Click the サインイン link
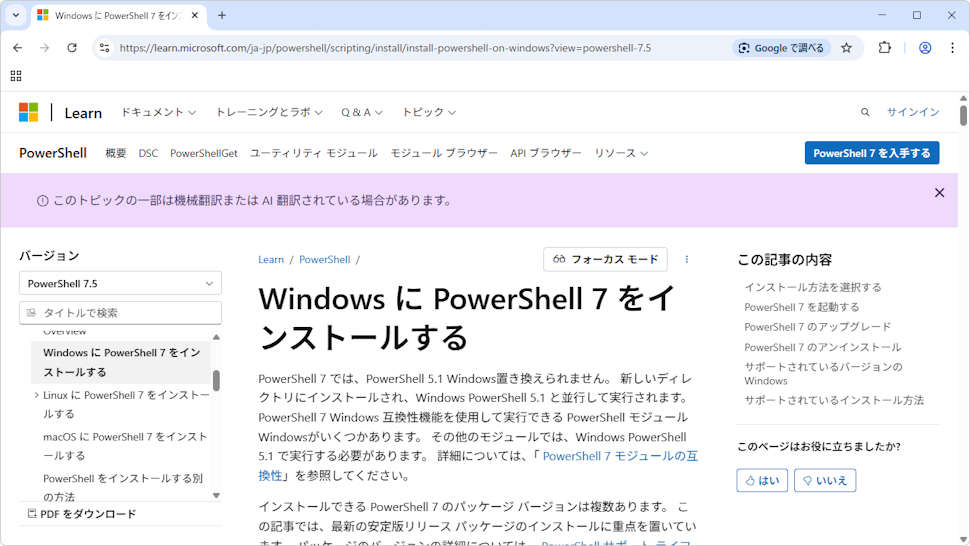The height and width of the screenshot is (546, 970). point(913,112)
